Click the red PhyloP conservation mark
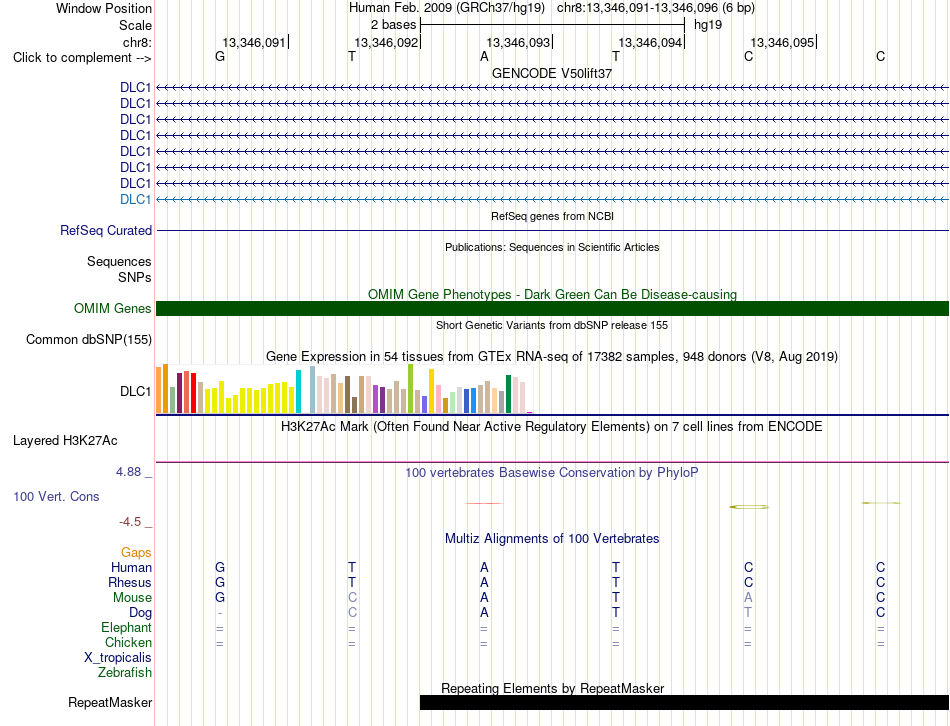This screenshot has height=726, width=950. (483, 503)
